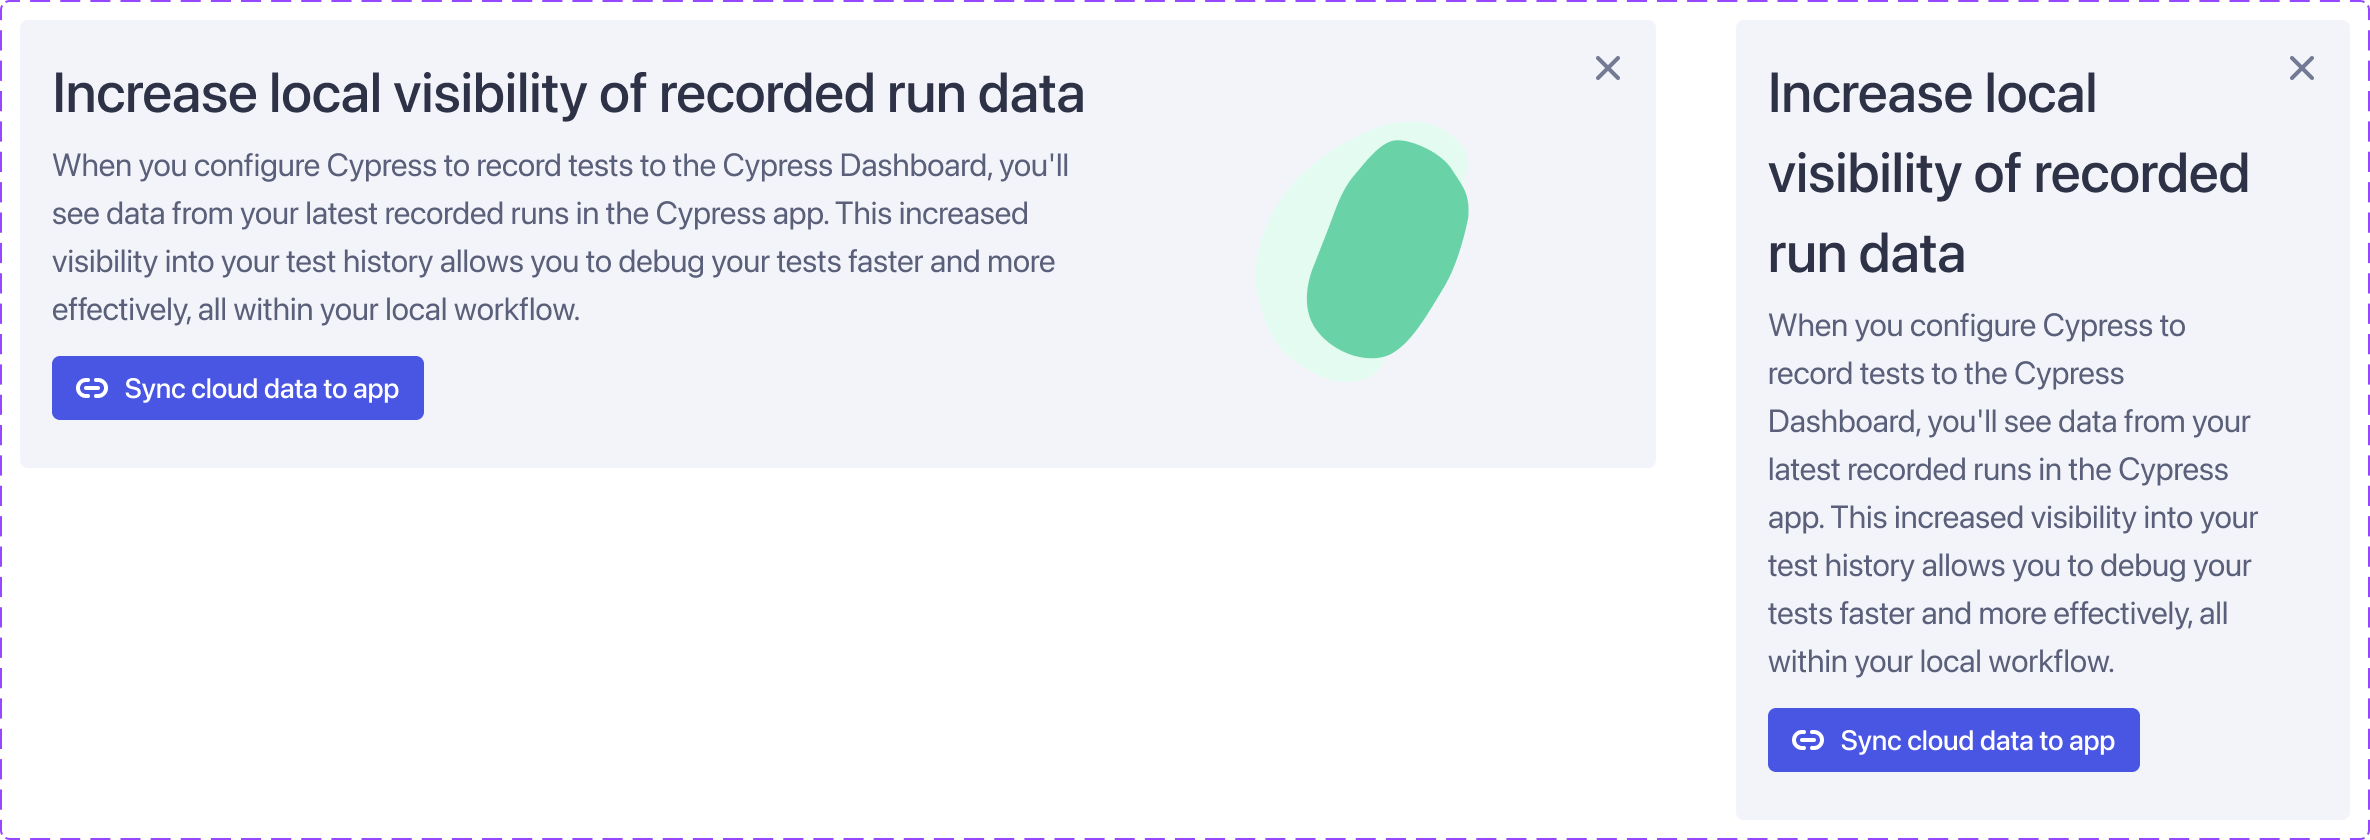This screenshot has height=840, width=2370.
Task: Click the narrow card's description paragraph
Action: (2010, 490)
